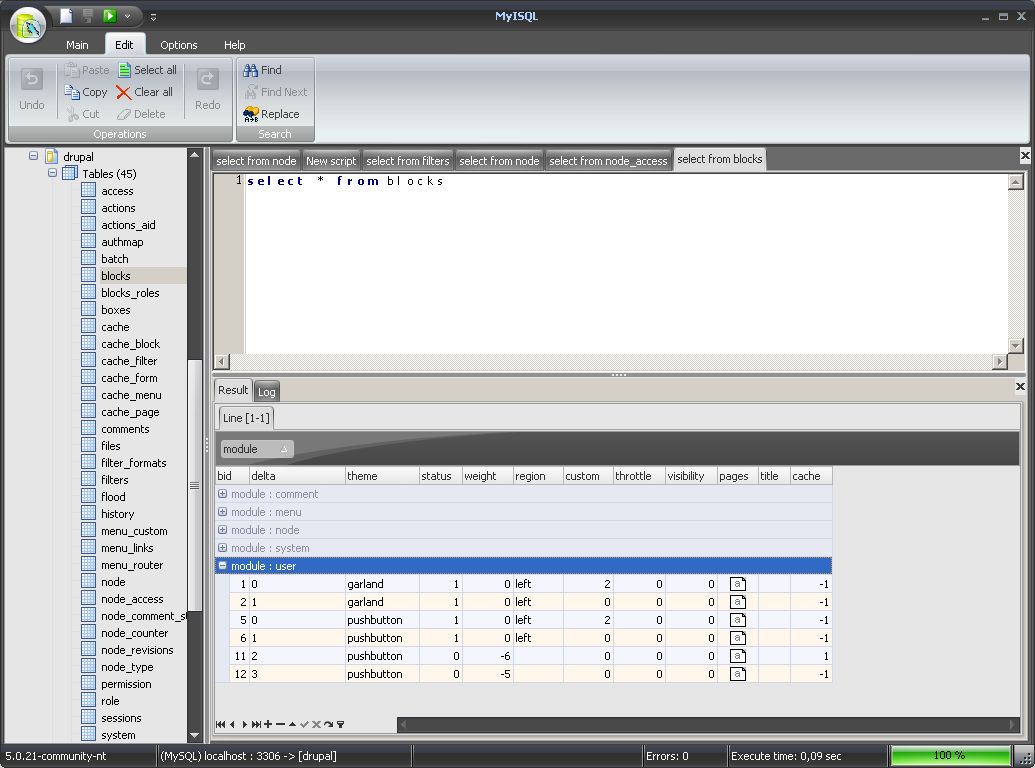Click the table tree vertical scrollbar thumb

tap(194, 486)
